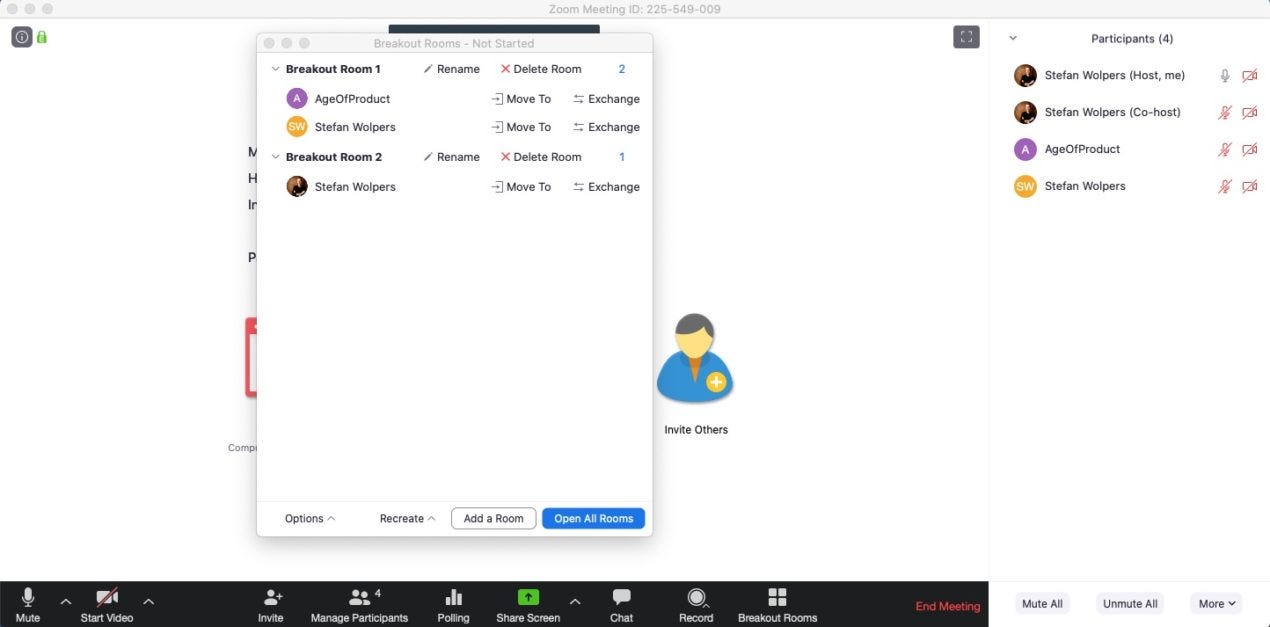Toggle muted mic for AgeOfProduct participant
Viewport: 1270px width, 627px height.
(x=1225, y=149)
